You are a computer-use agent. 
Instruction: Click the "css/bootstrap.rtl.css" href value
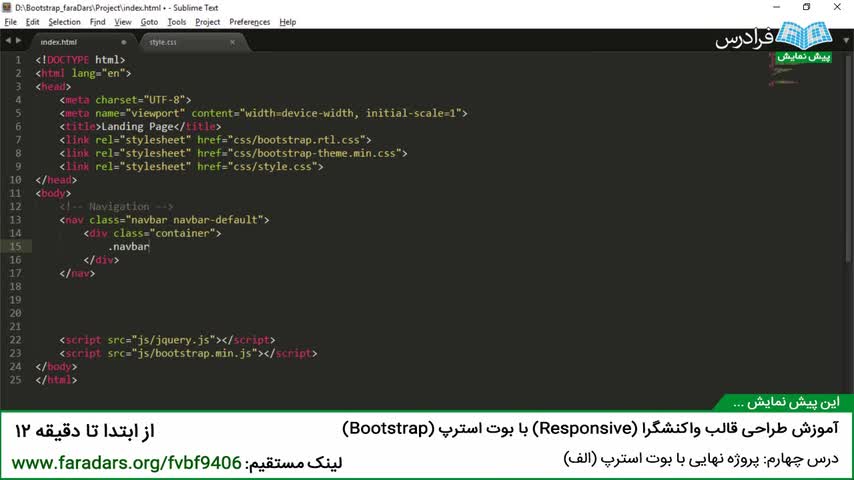click(297, 140)
